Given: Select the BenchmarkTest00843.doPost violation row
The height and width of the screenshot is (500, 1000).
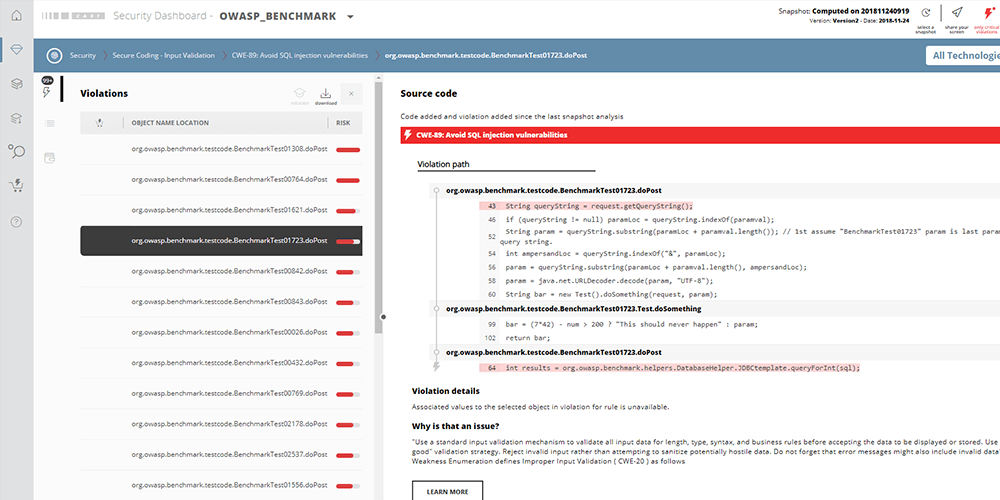Looking at the screenshot, I should (x=221, y=302).
